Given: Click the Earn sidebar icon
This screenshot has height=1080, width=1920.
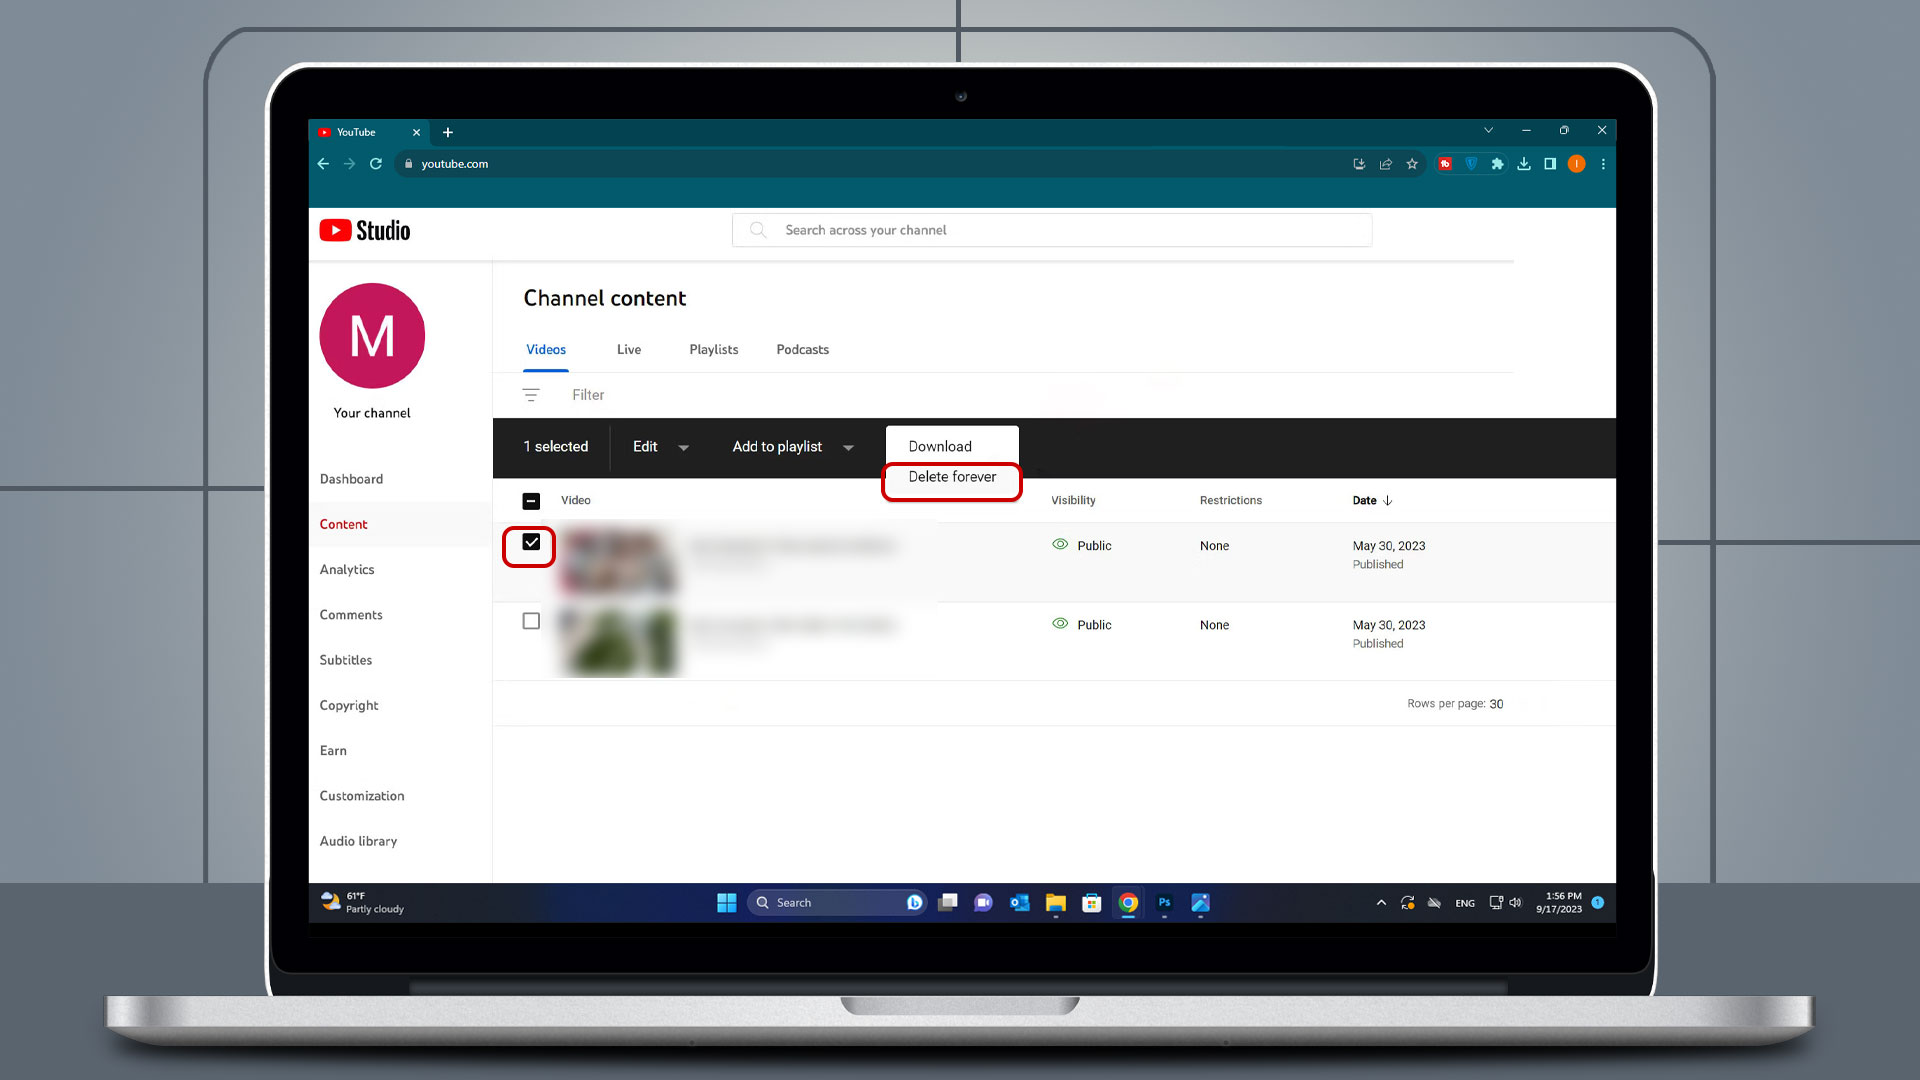Looking at the screenshot, I should point(334,749).
